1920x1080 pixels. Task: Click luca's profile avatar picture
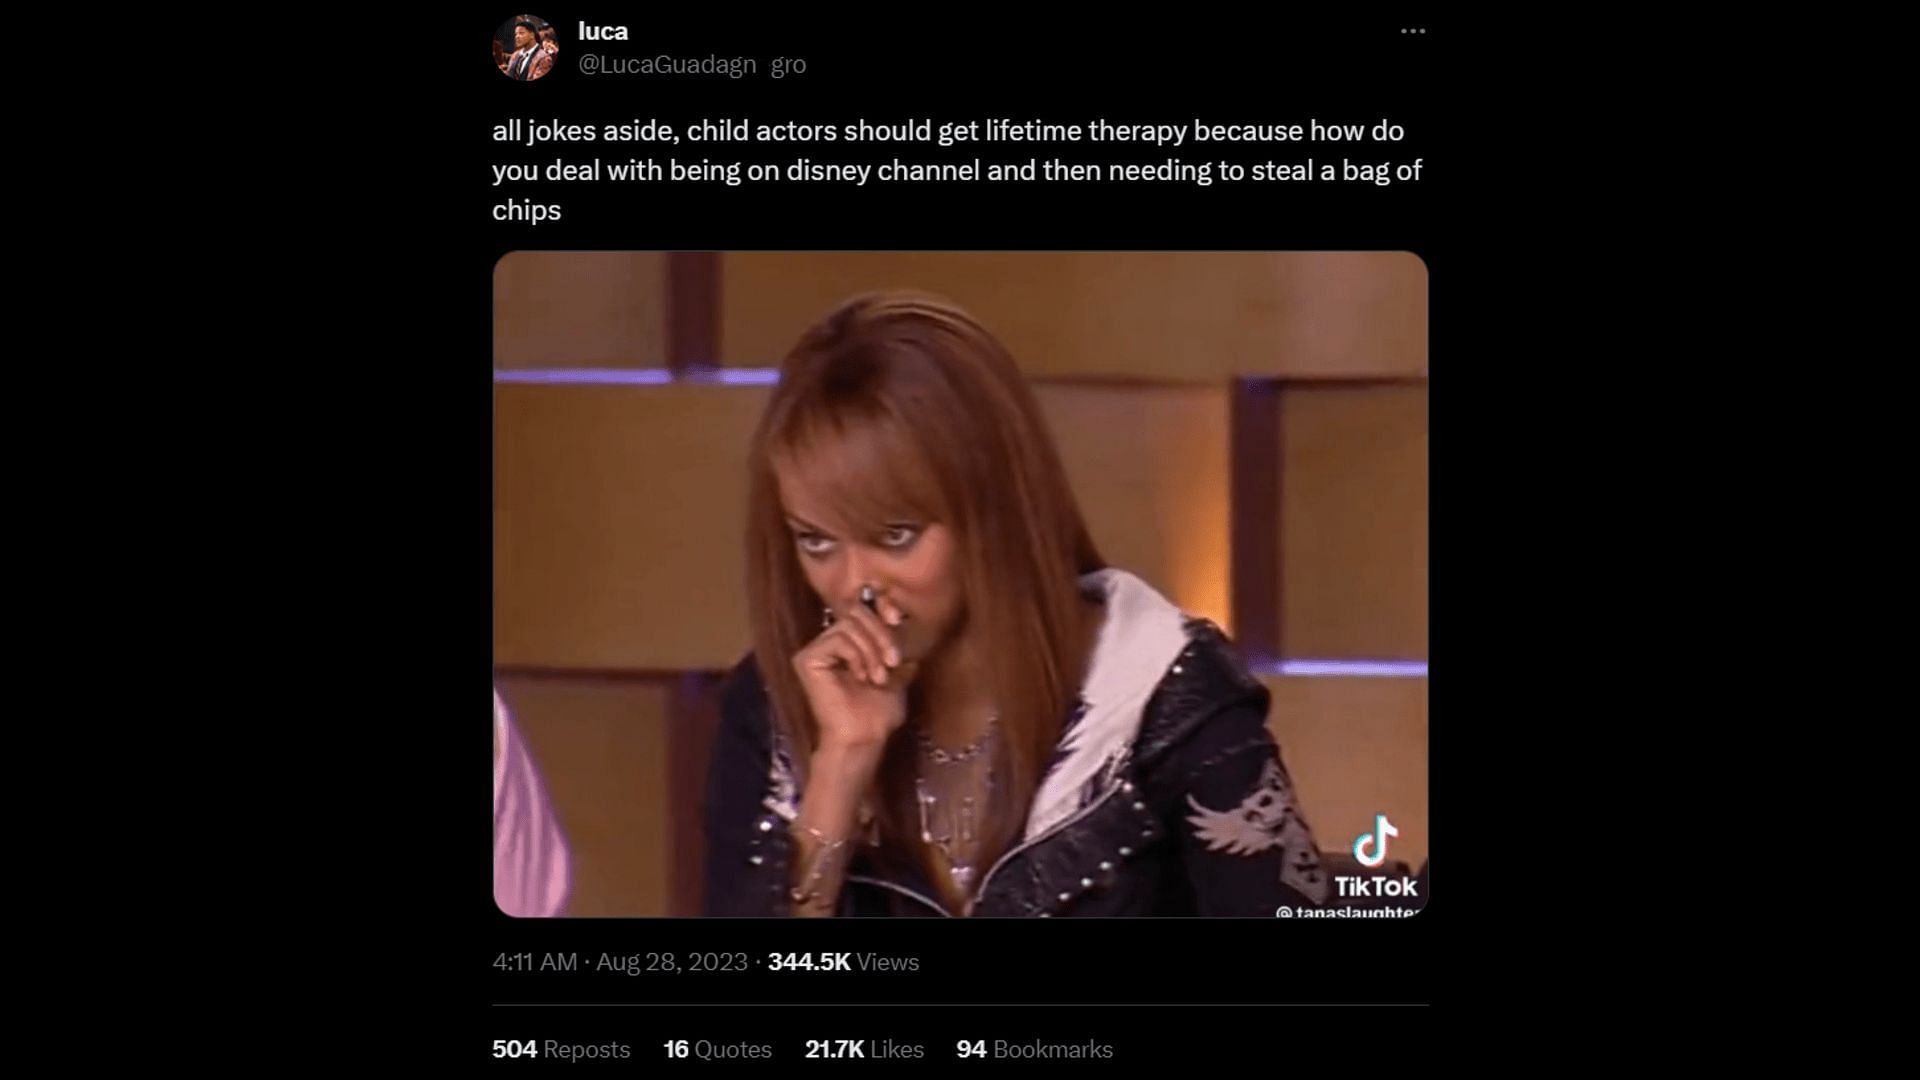(525, 47)
